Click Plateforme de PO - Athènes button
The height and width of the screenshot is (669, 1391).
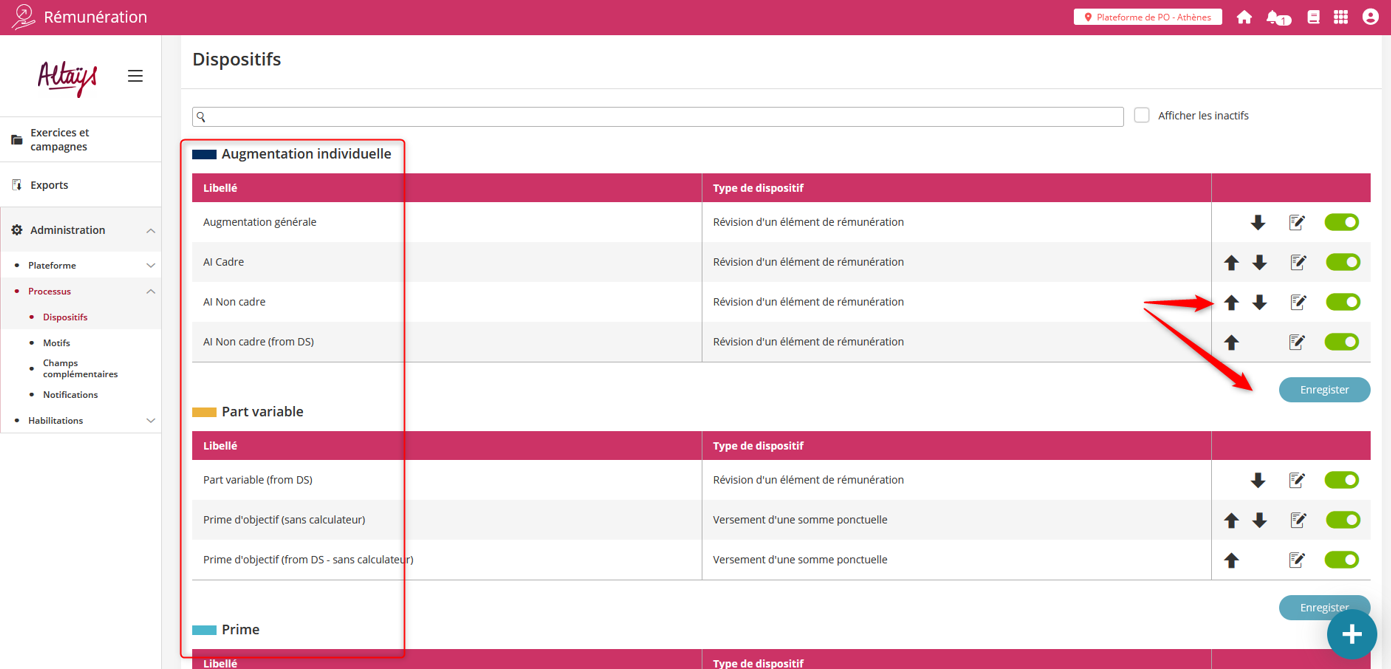coord(1147,17)
